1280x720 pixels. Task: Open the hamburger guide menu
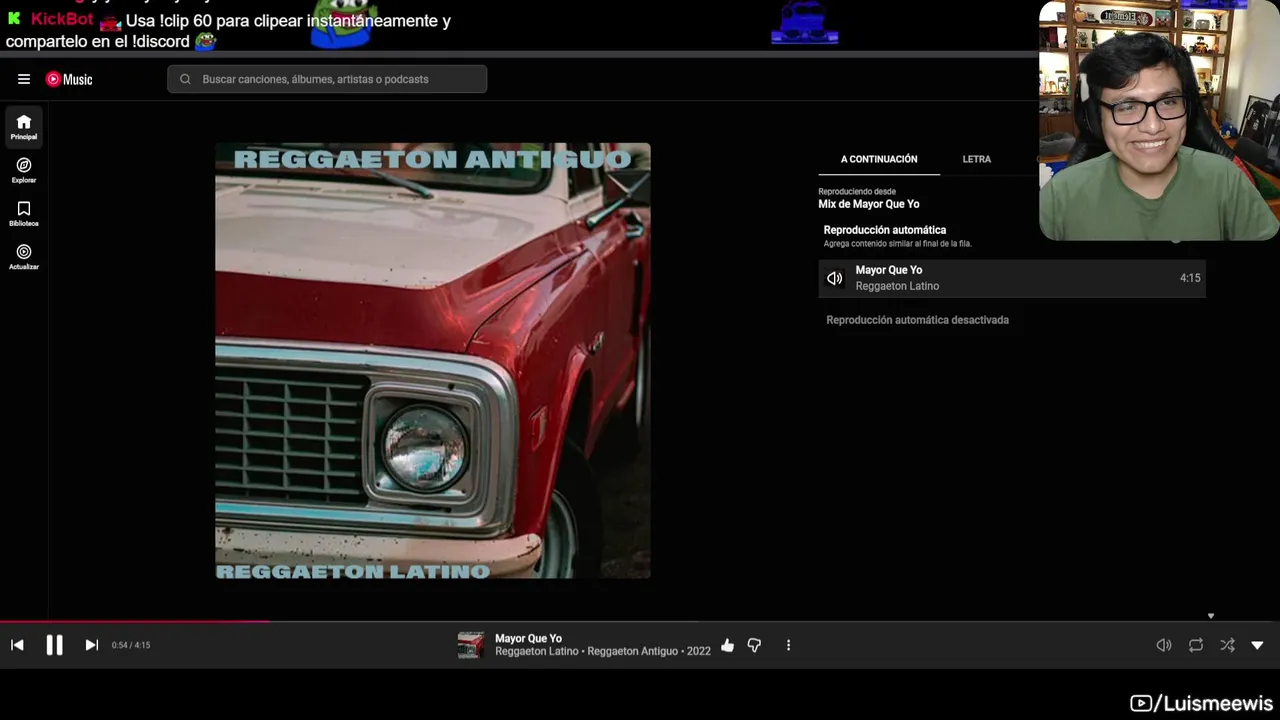[24, 79]
